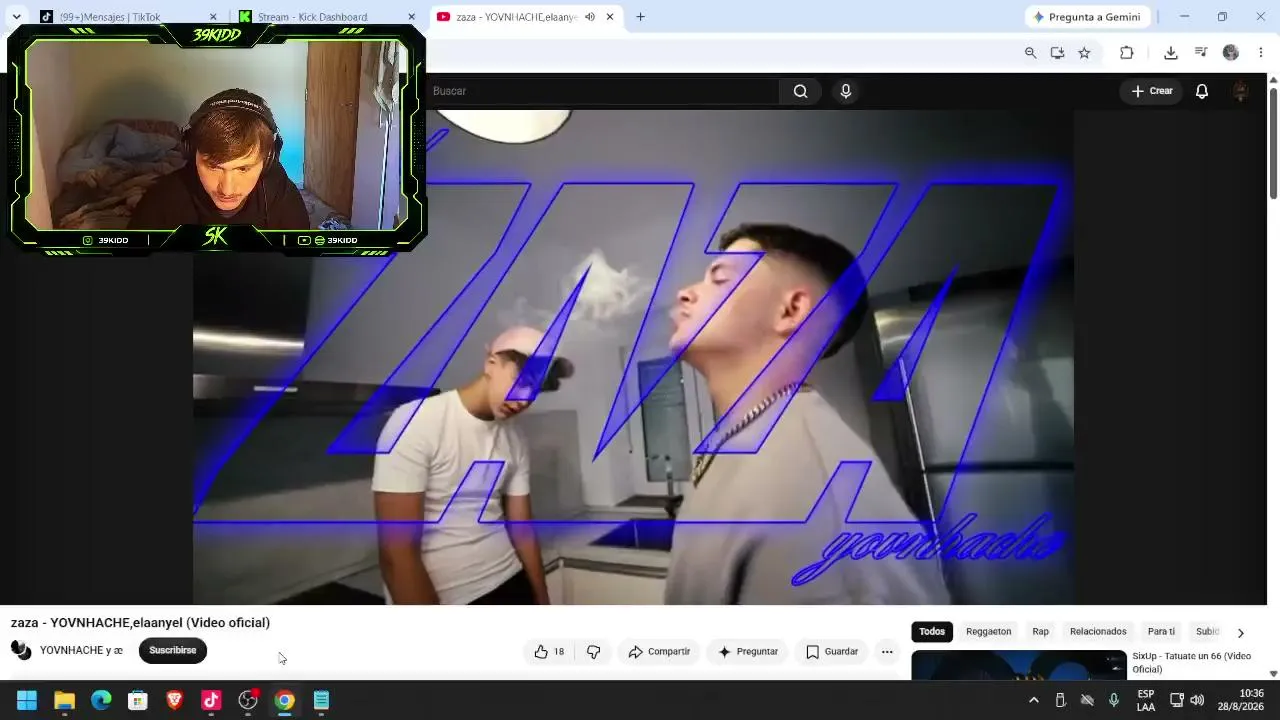This screenshot has width=1280, height=720.
Task: Click the safely remove hardware tray icon
Action: pyautogui.click(x=1061, y=700)
